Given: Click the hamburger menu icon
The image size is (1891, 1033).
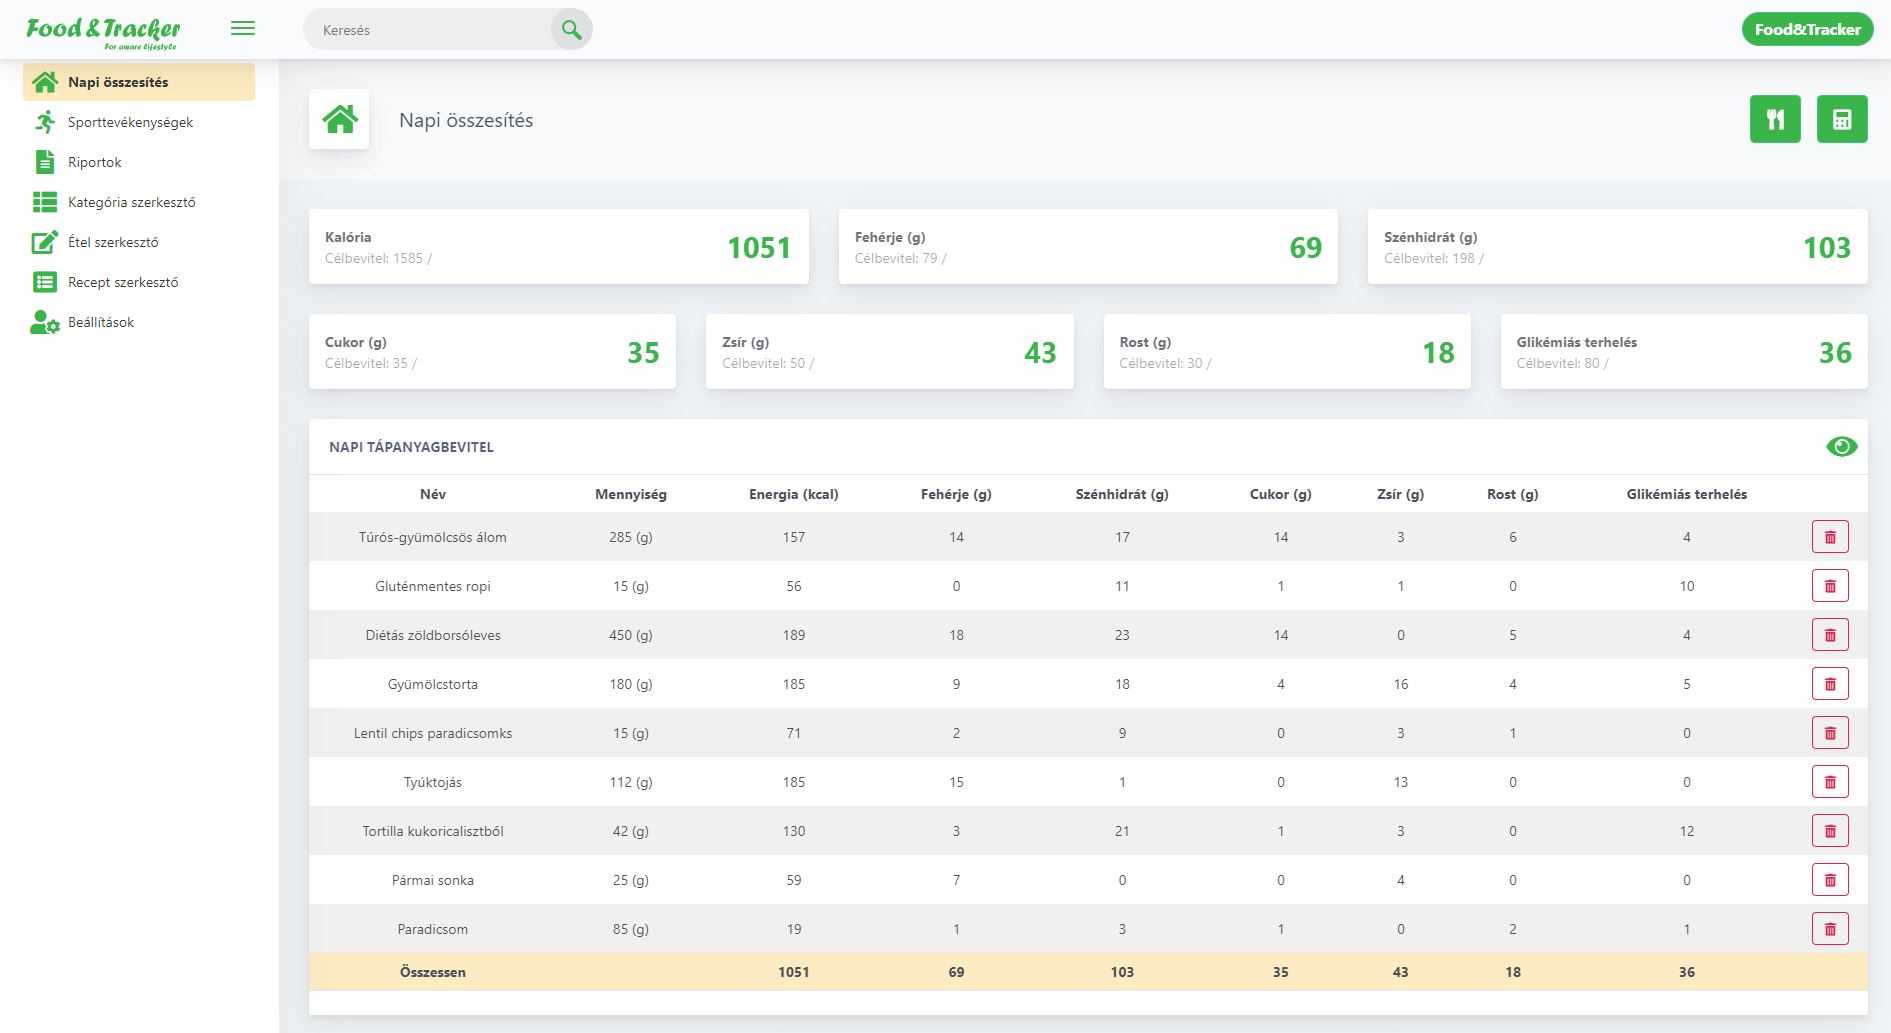Looking at the screenshot, I should [243, 29].
